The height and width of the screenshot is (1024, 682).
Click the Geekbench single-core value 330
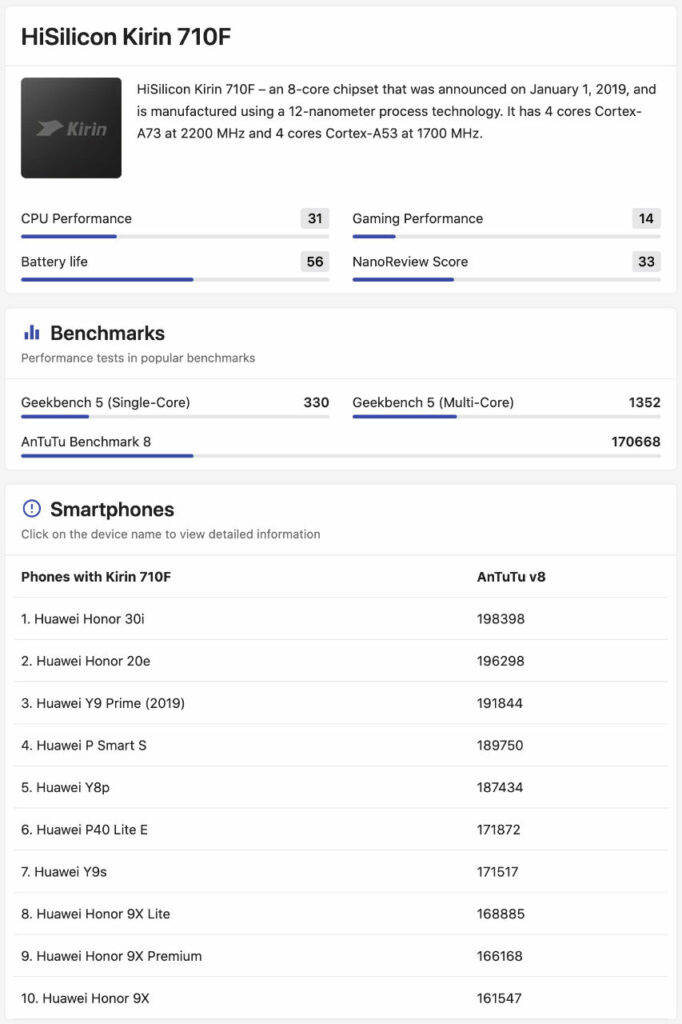[x=316, y=402]
